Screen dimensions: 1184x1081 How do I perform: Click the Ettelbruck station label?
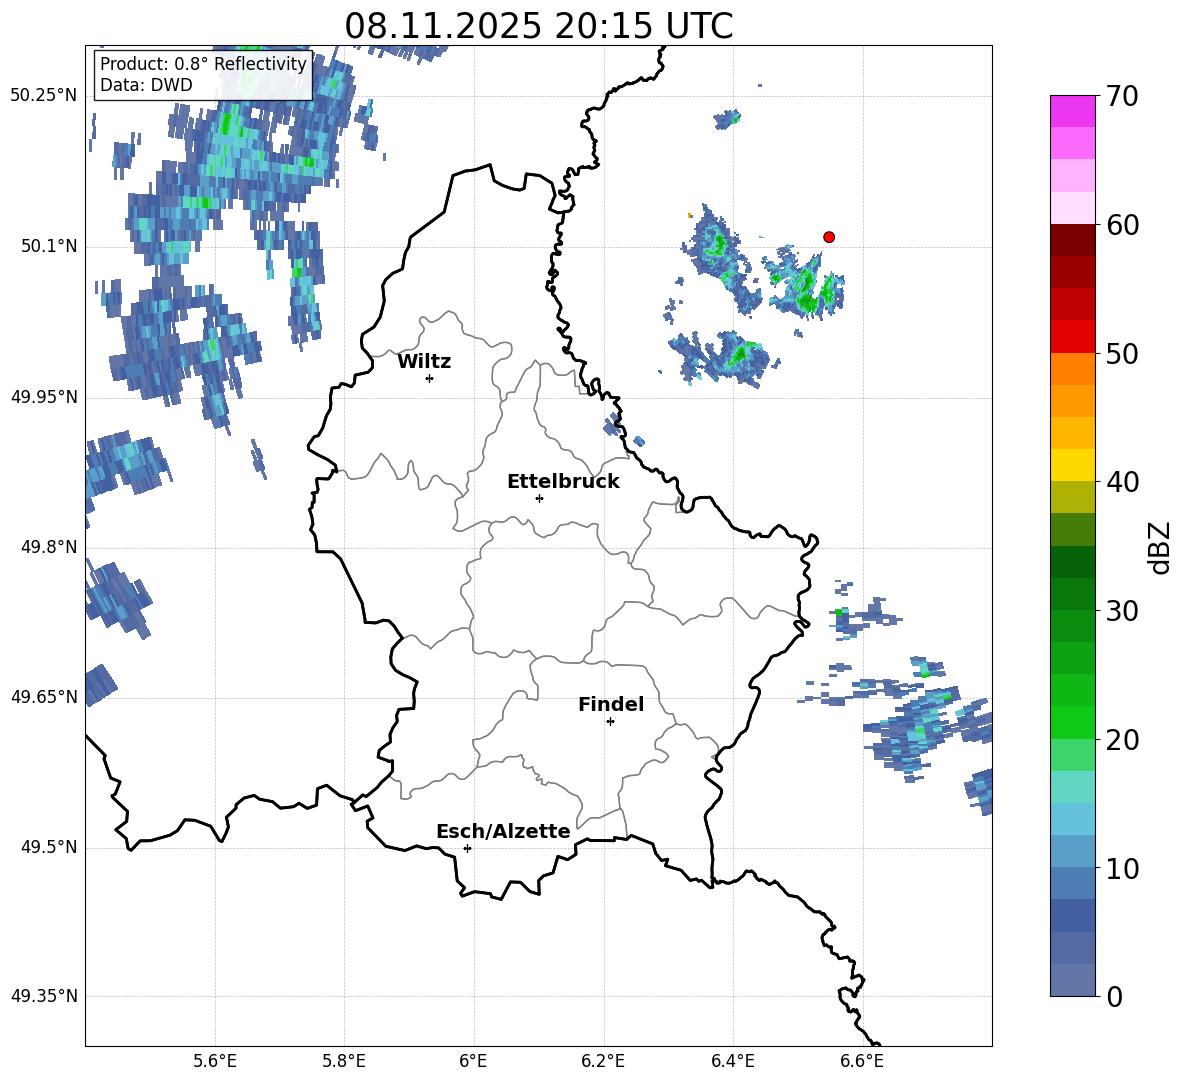point(563,482)
